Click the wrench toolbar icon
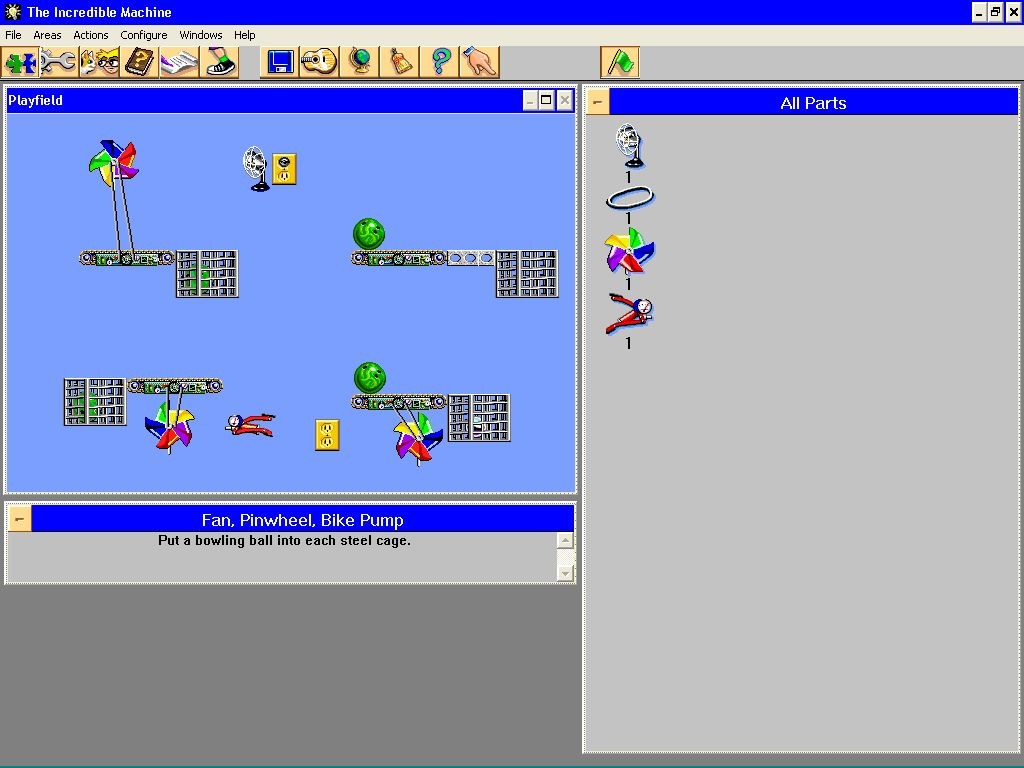 (x=59, y=63)
